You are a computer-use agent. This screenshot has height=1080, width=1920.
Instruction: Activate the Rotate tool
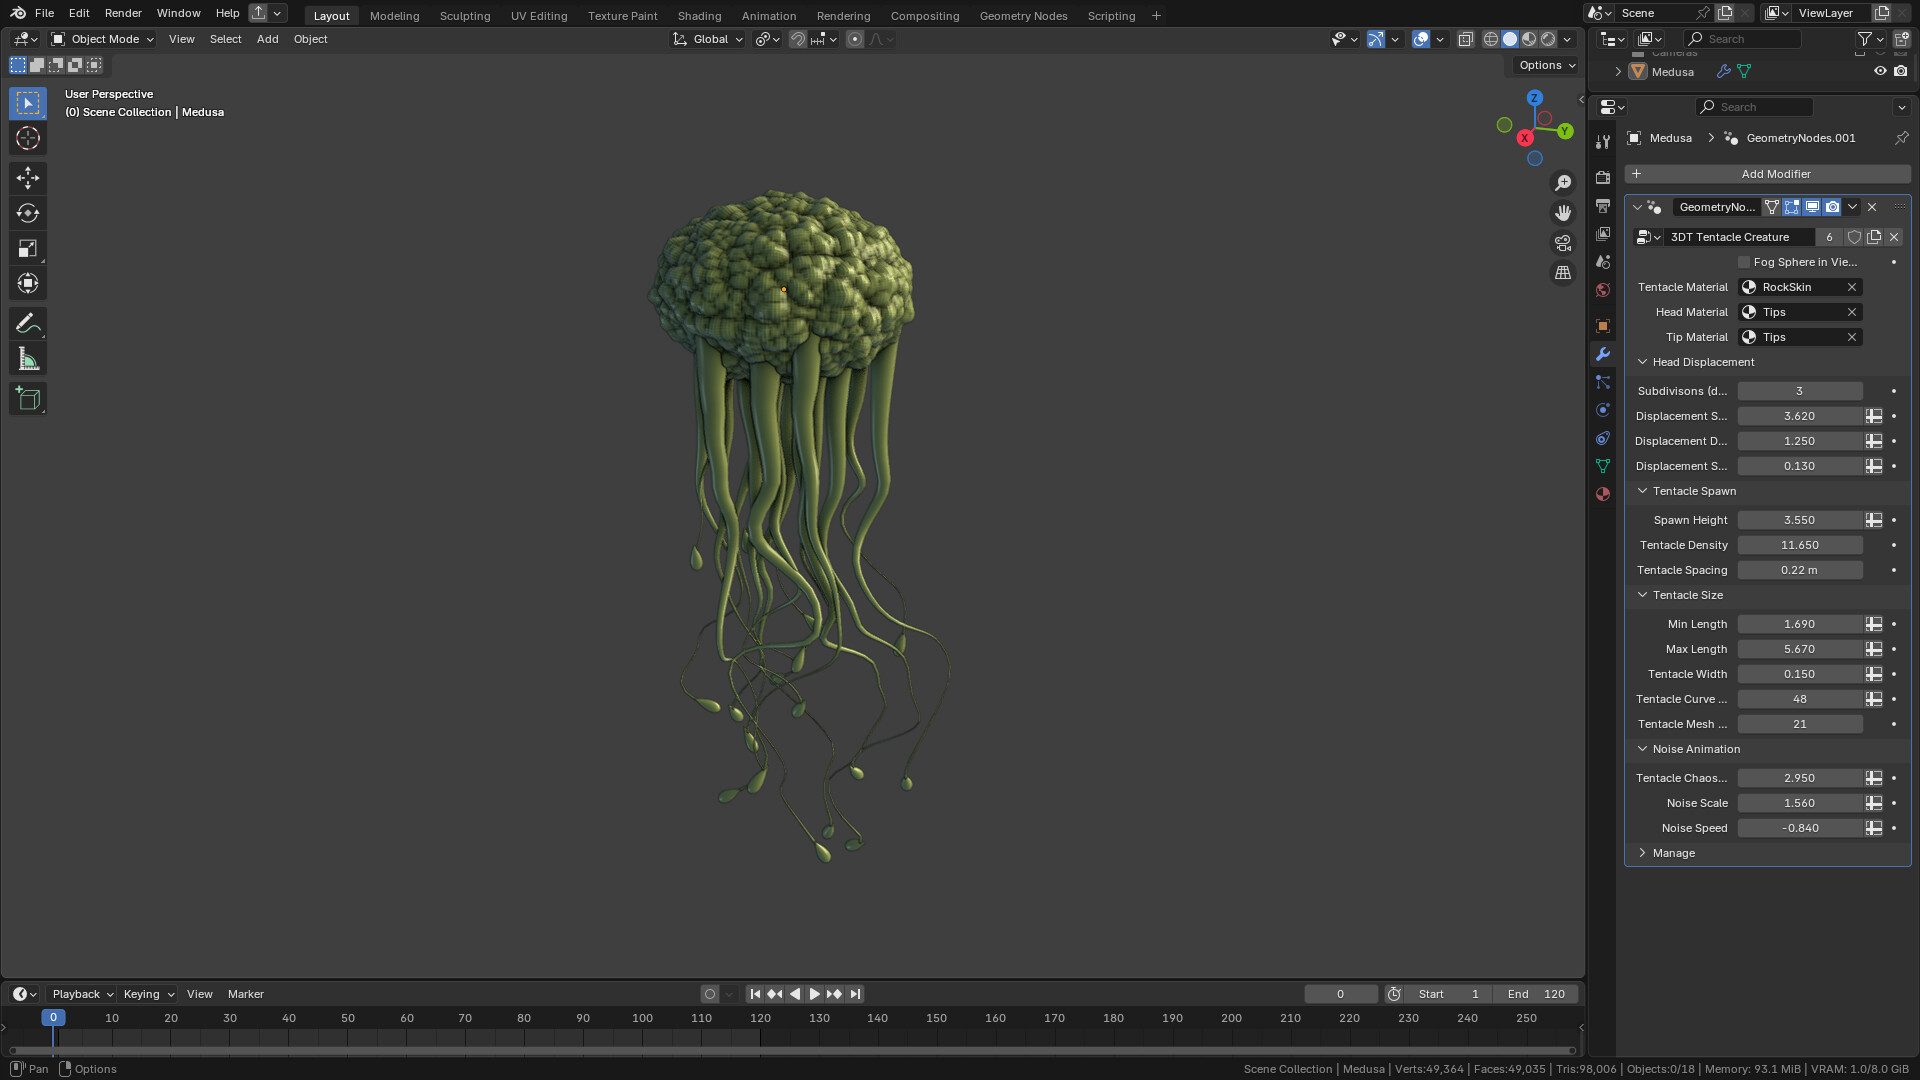[x=27, y=213]
